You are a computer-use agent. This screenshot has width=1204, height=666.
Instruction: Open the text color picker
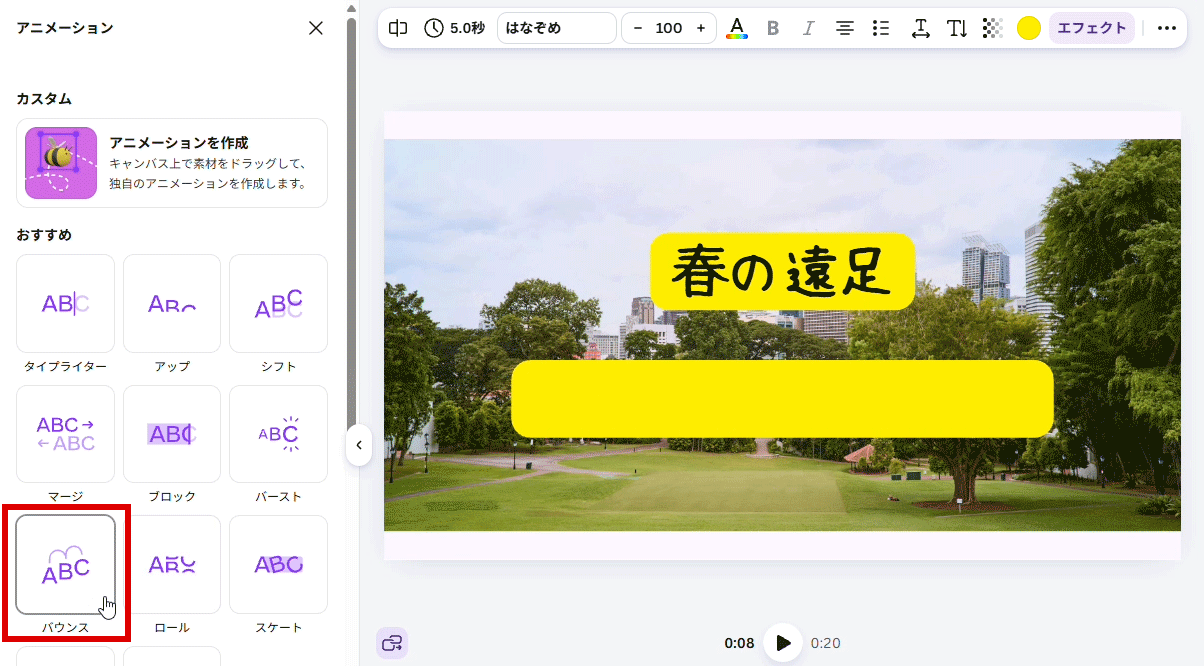click(737, 28)
